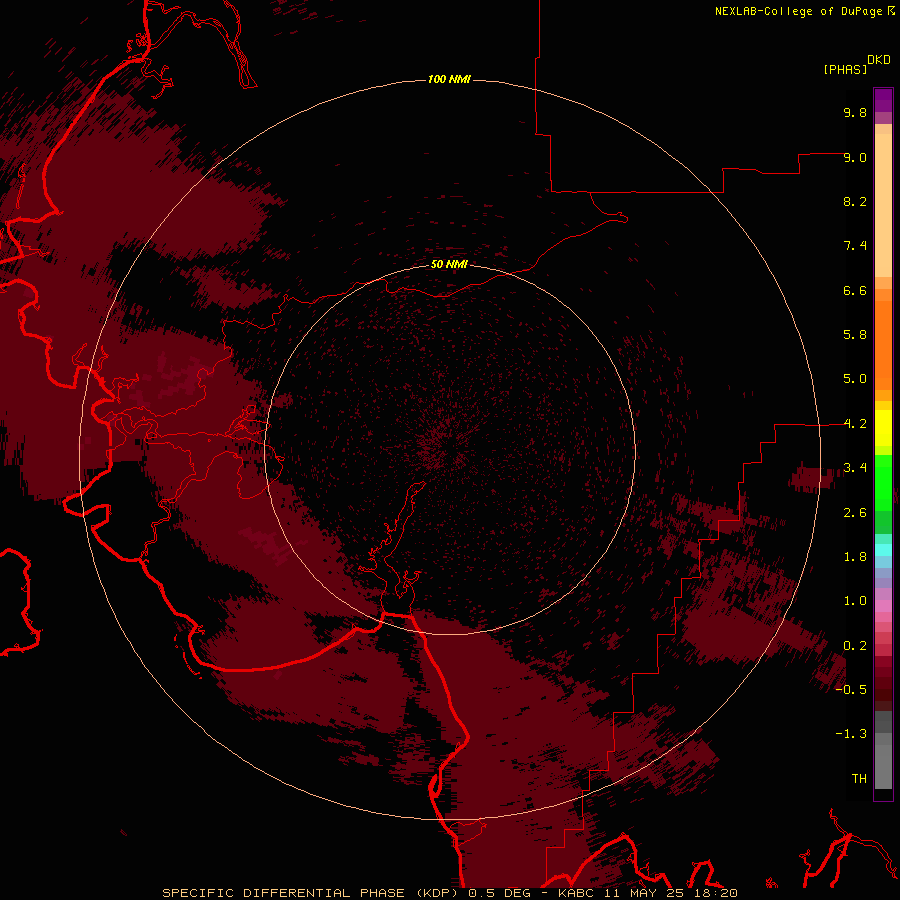Viewport: 900px width, 900px height.
Task: Click the 0.2 legend value
Action: [x=855, y=646]
